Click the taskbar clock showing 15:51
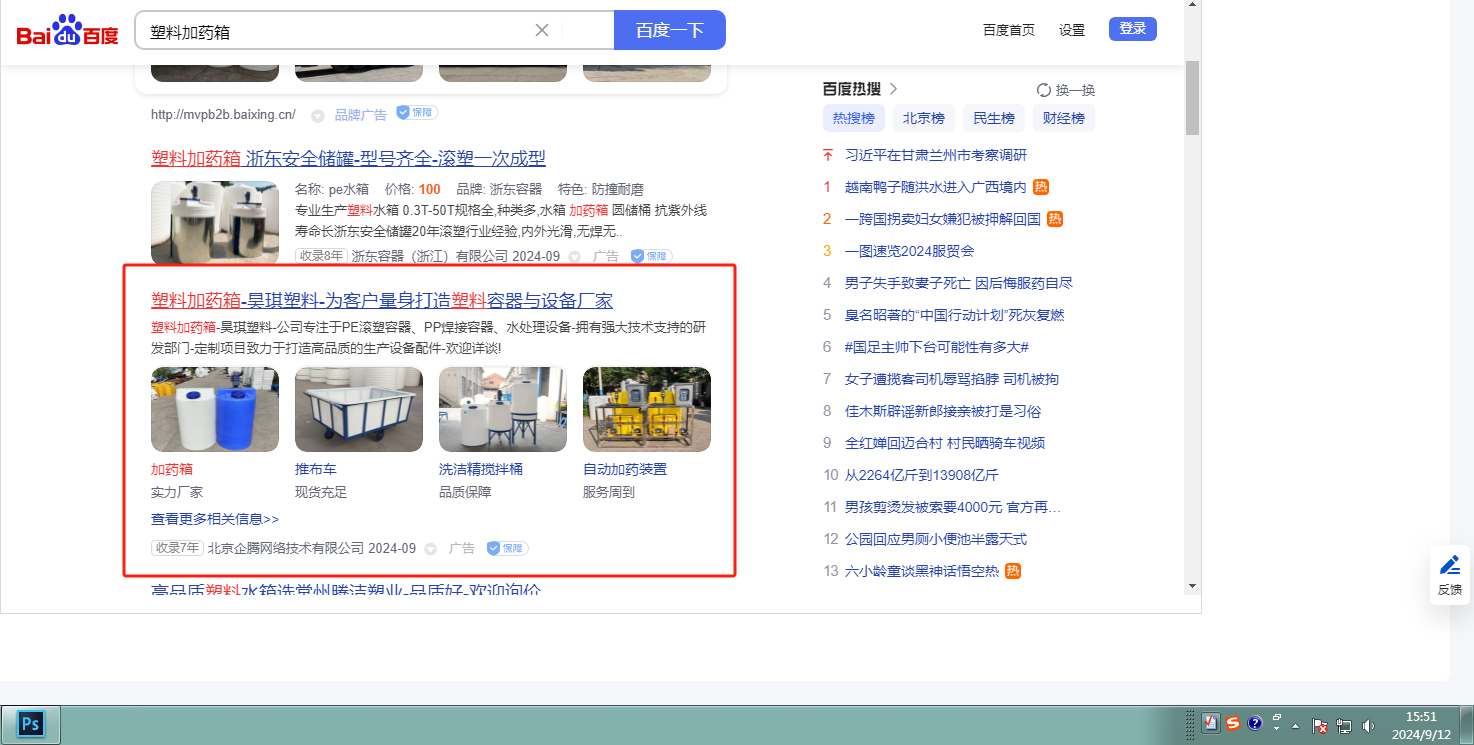Screen dimensions: 1474x745 tap(1421, 725)
